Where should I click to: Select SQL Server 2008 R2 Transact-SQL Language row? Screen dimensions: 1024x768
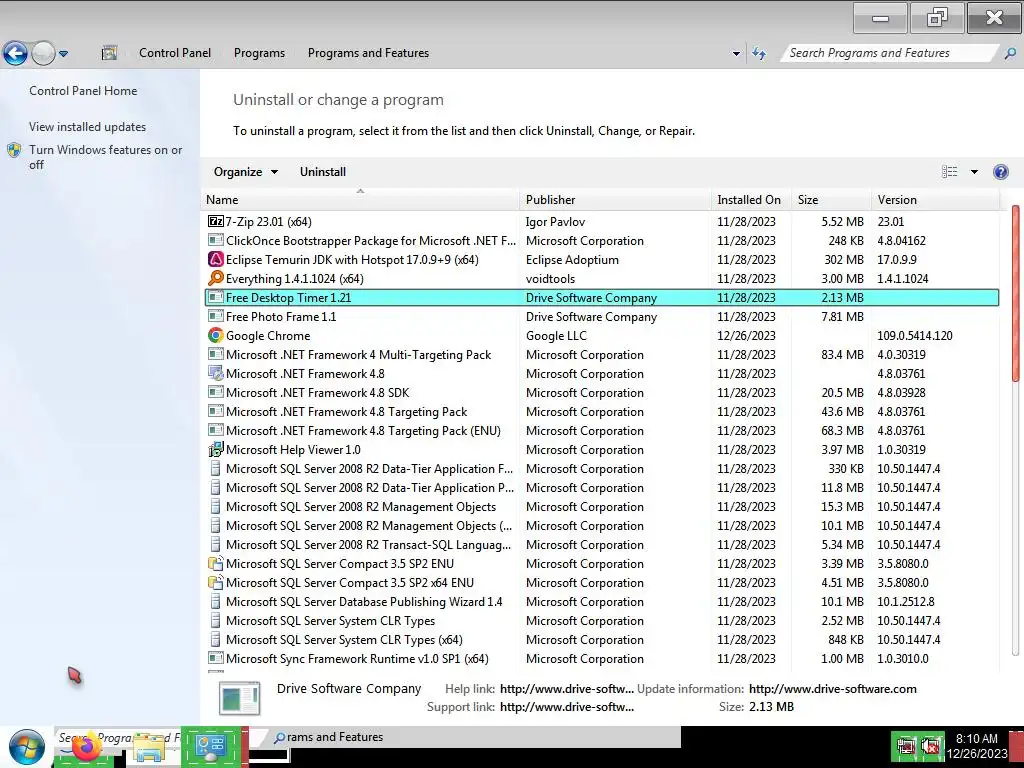(x=602, y=544)
